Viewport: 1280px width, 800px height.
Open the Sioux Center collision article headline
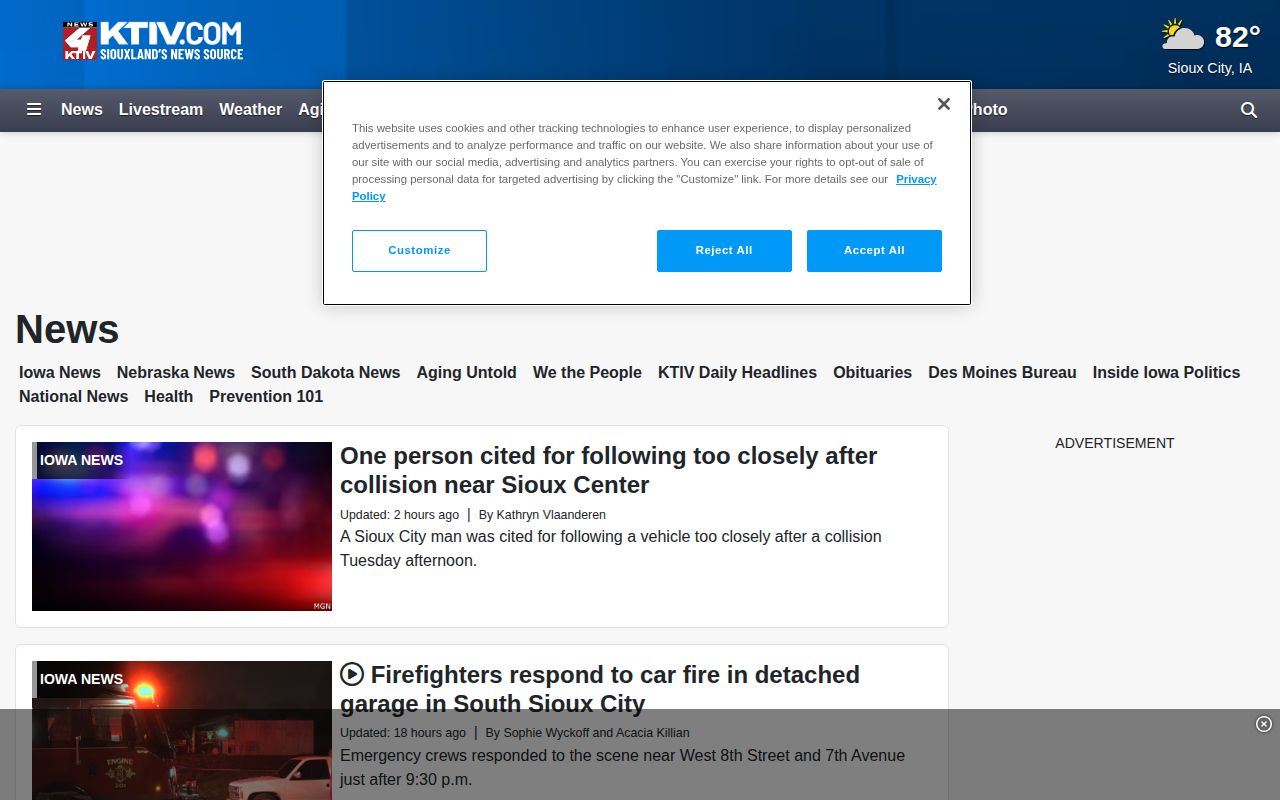tap(608, 470)
